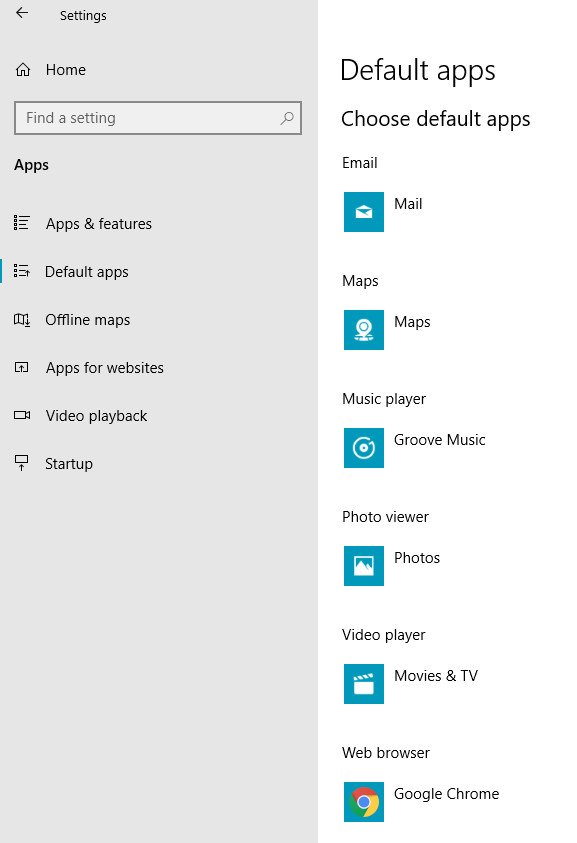Screen dimensions: 577x843
Task: Click the Google Chrome browser icon
Action: click(364, 802)
